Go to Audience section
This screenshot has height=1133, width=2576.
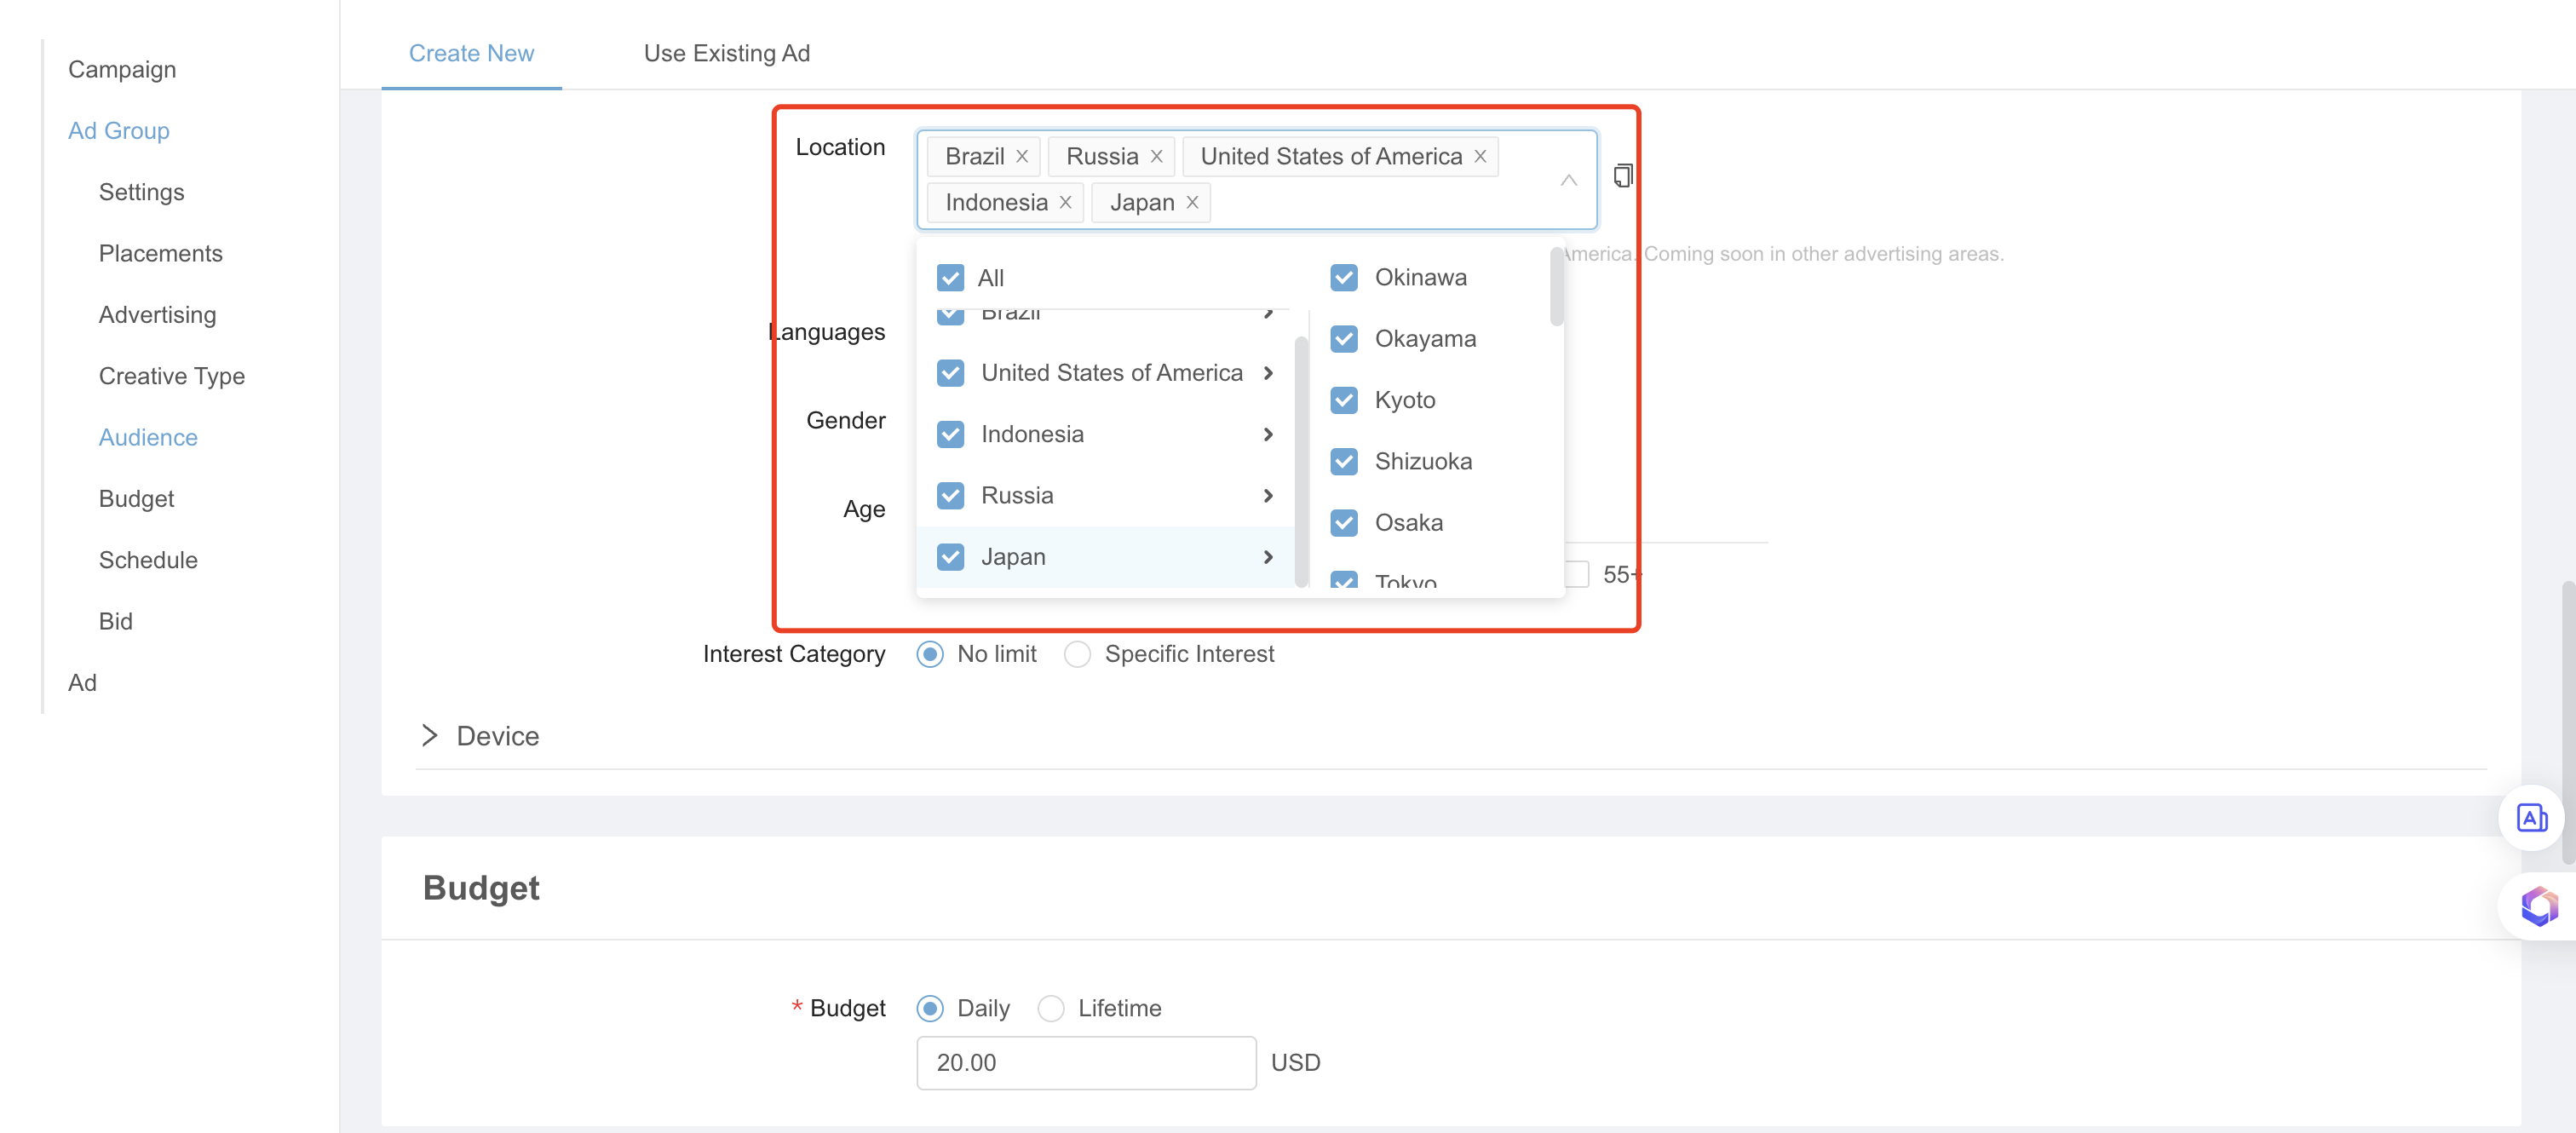148,437
